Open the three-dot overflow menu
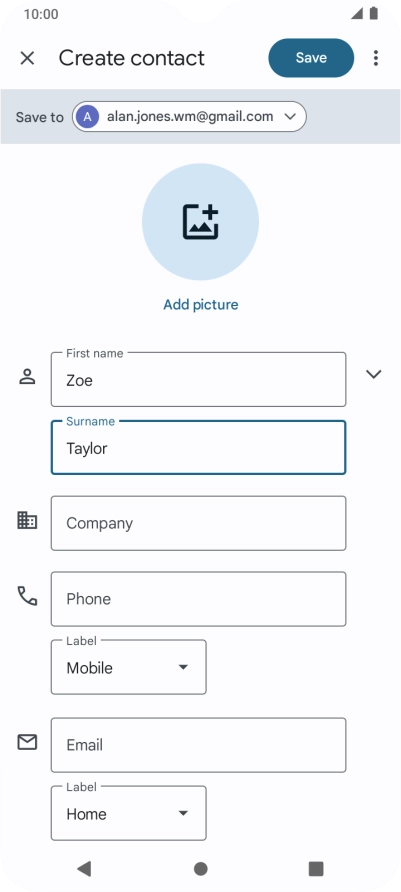Screen dimensions: 401x892 click(x=375, y=58)
